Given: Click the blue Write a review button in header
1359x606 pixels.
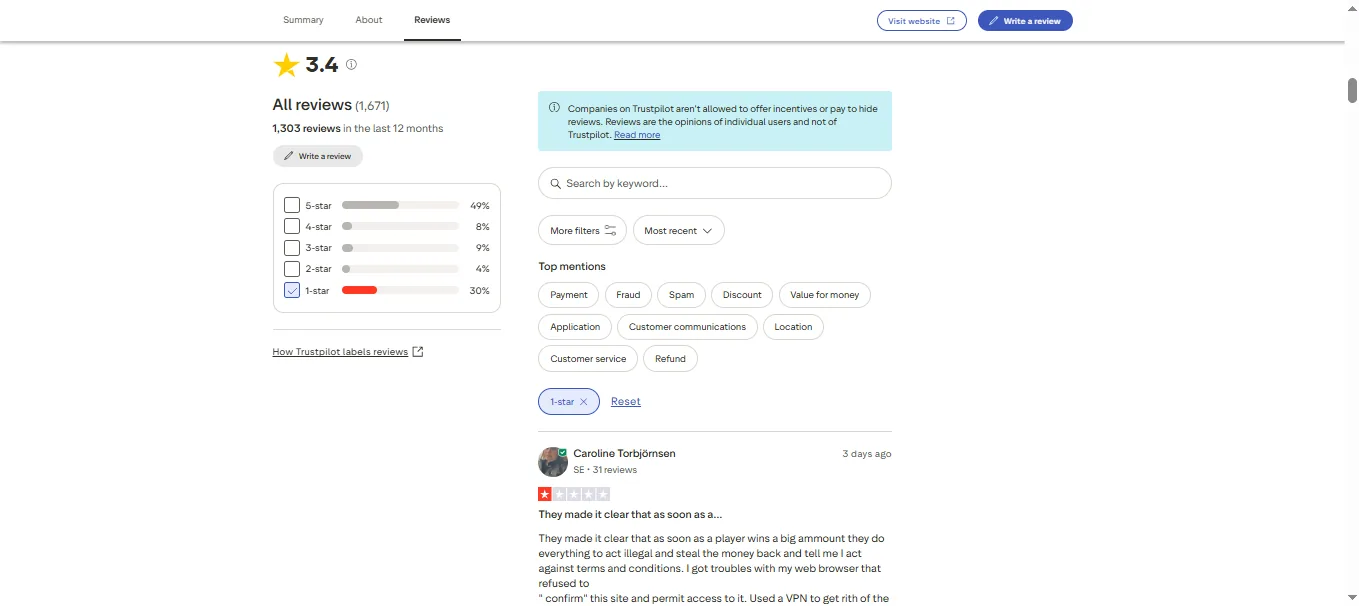Looking at the screenshot, I should (x=1025, y=21).
